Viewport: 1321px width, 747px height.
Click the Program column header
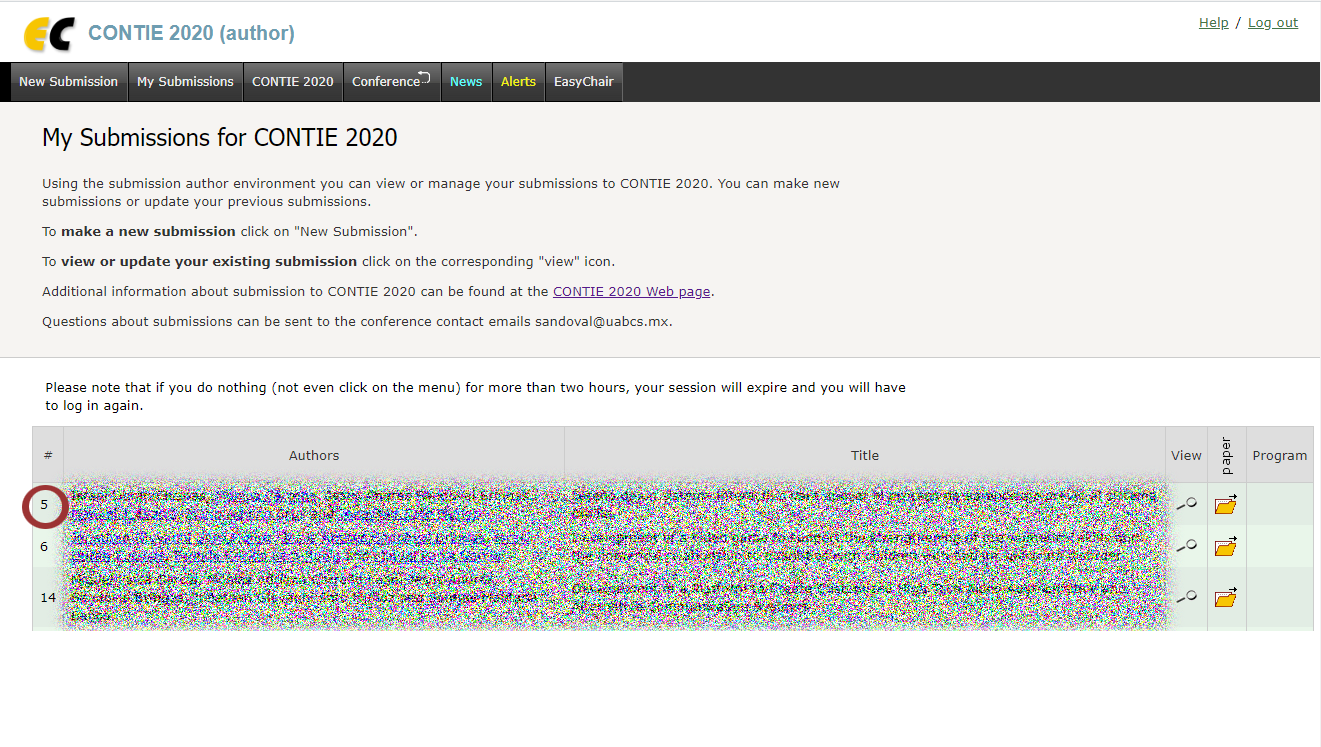[x=1280, y=455]
